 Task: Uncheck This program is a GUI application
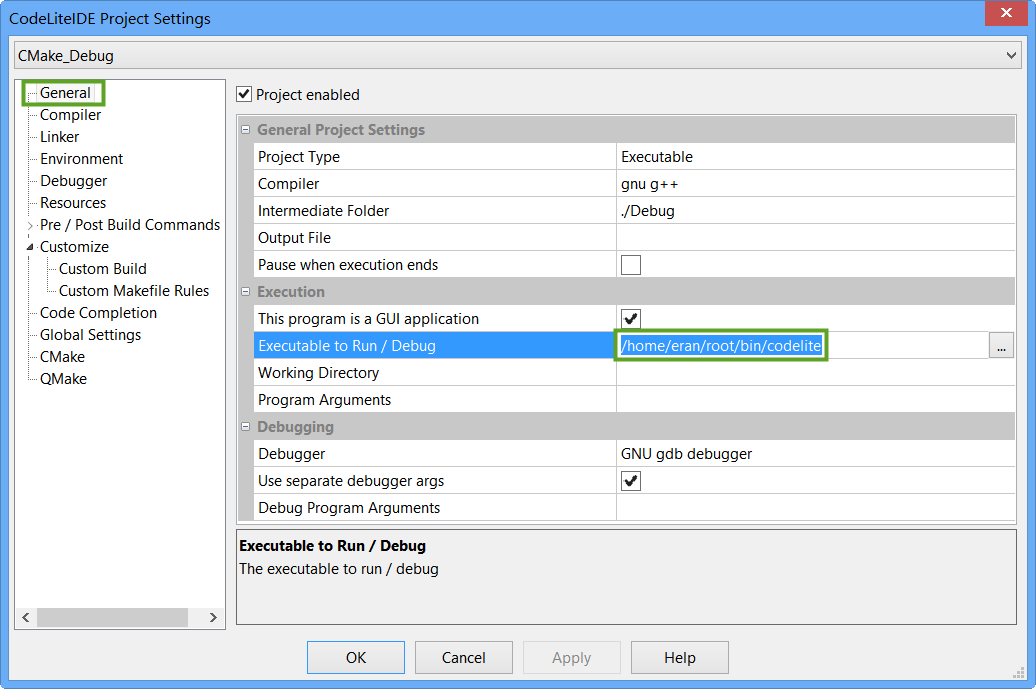tap(631, 318)
